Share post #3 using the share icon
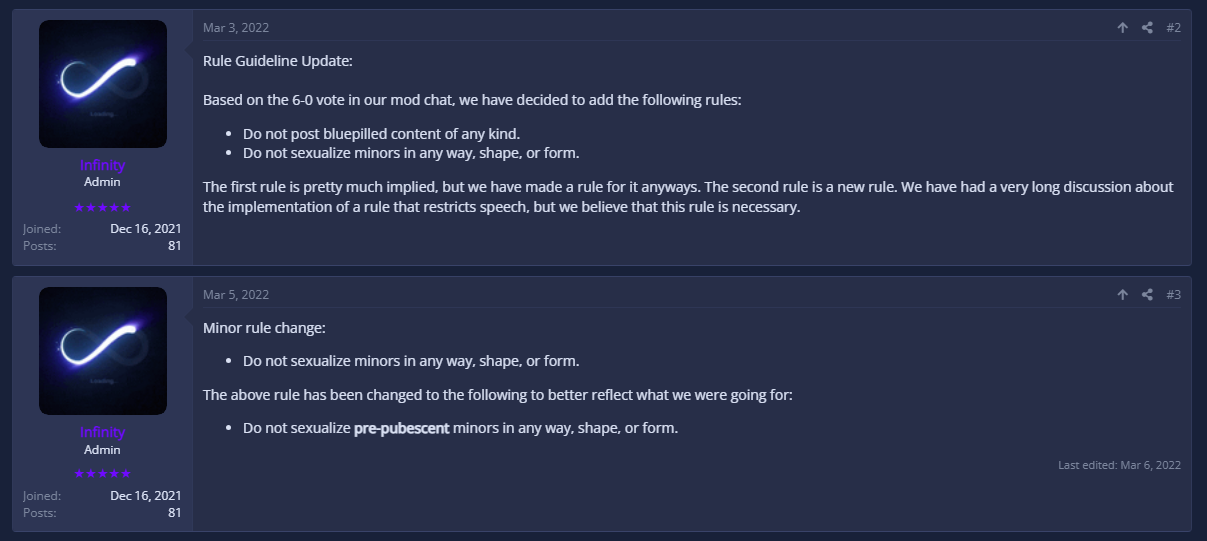 [x=1147, y=295]
